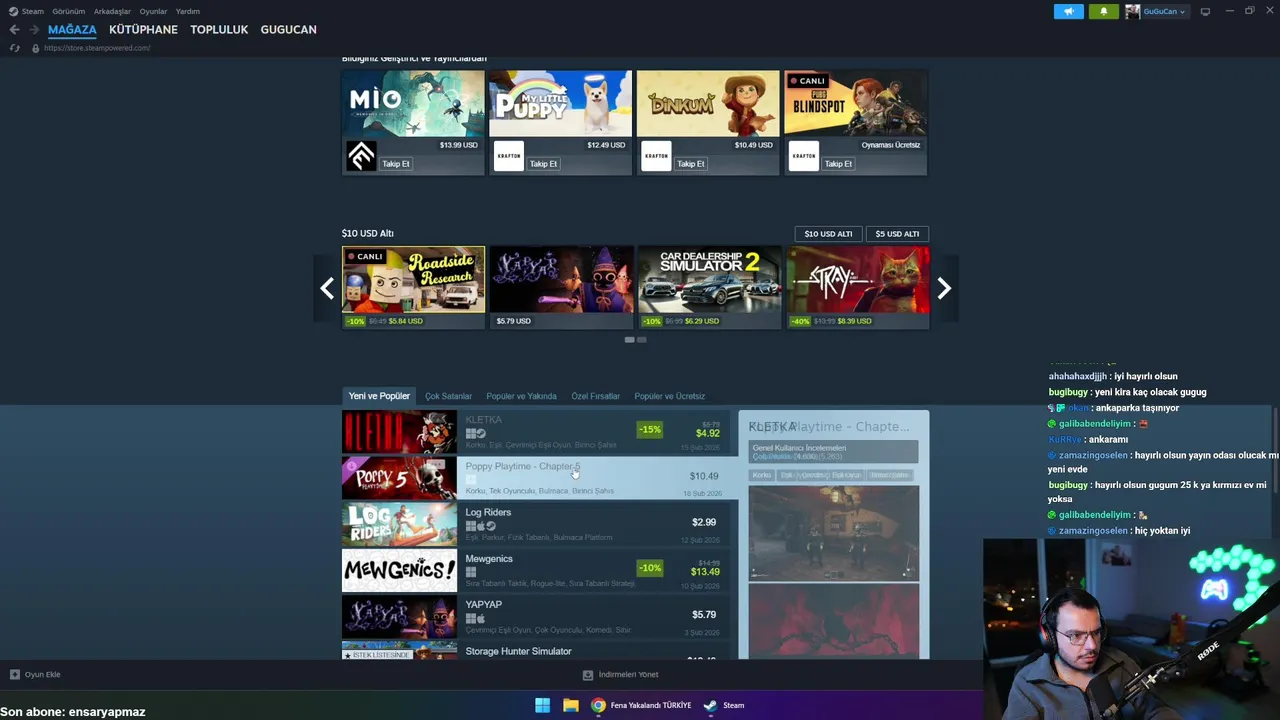
Task: Open the Arkadaşlar menu
Action: [112, 11]
